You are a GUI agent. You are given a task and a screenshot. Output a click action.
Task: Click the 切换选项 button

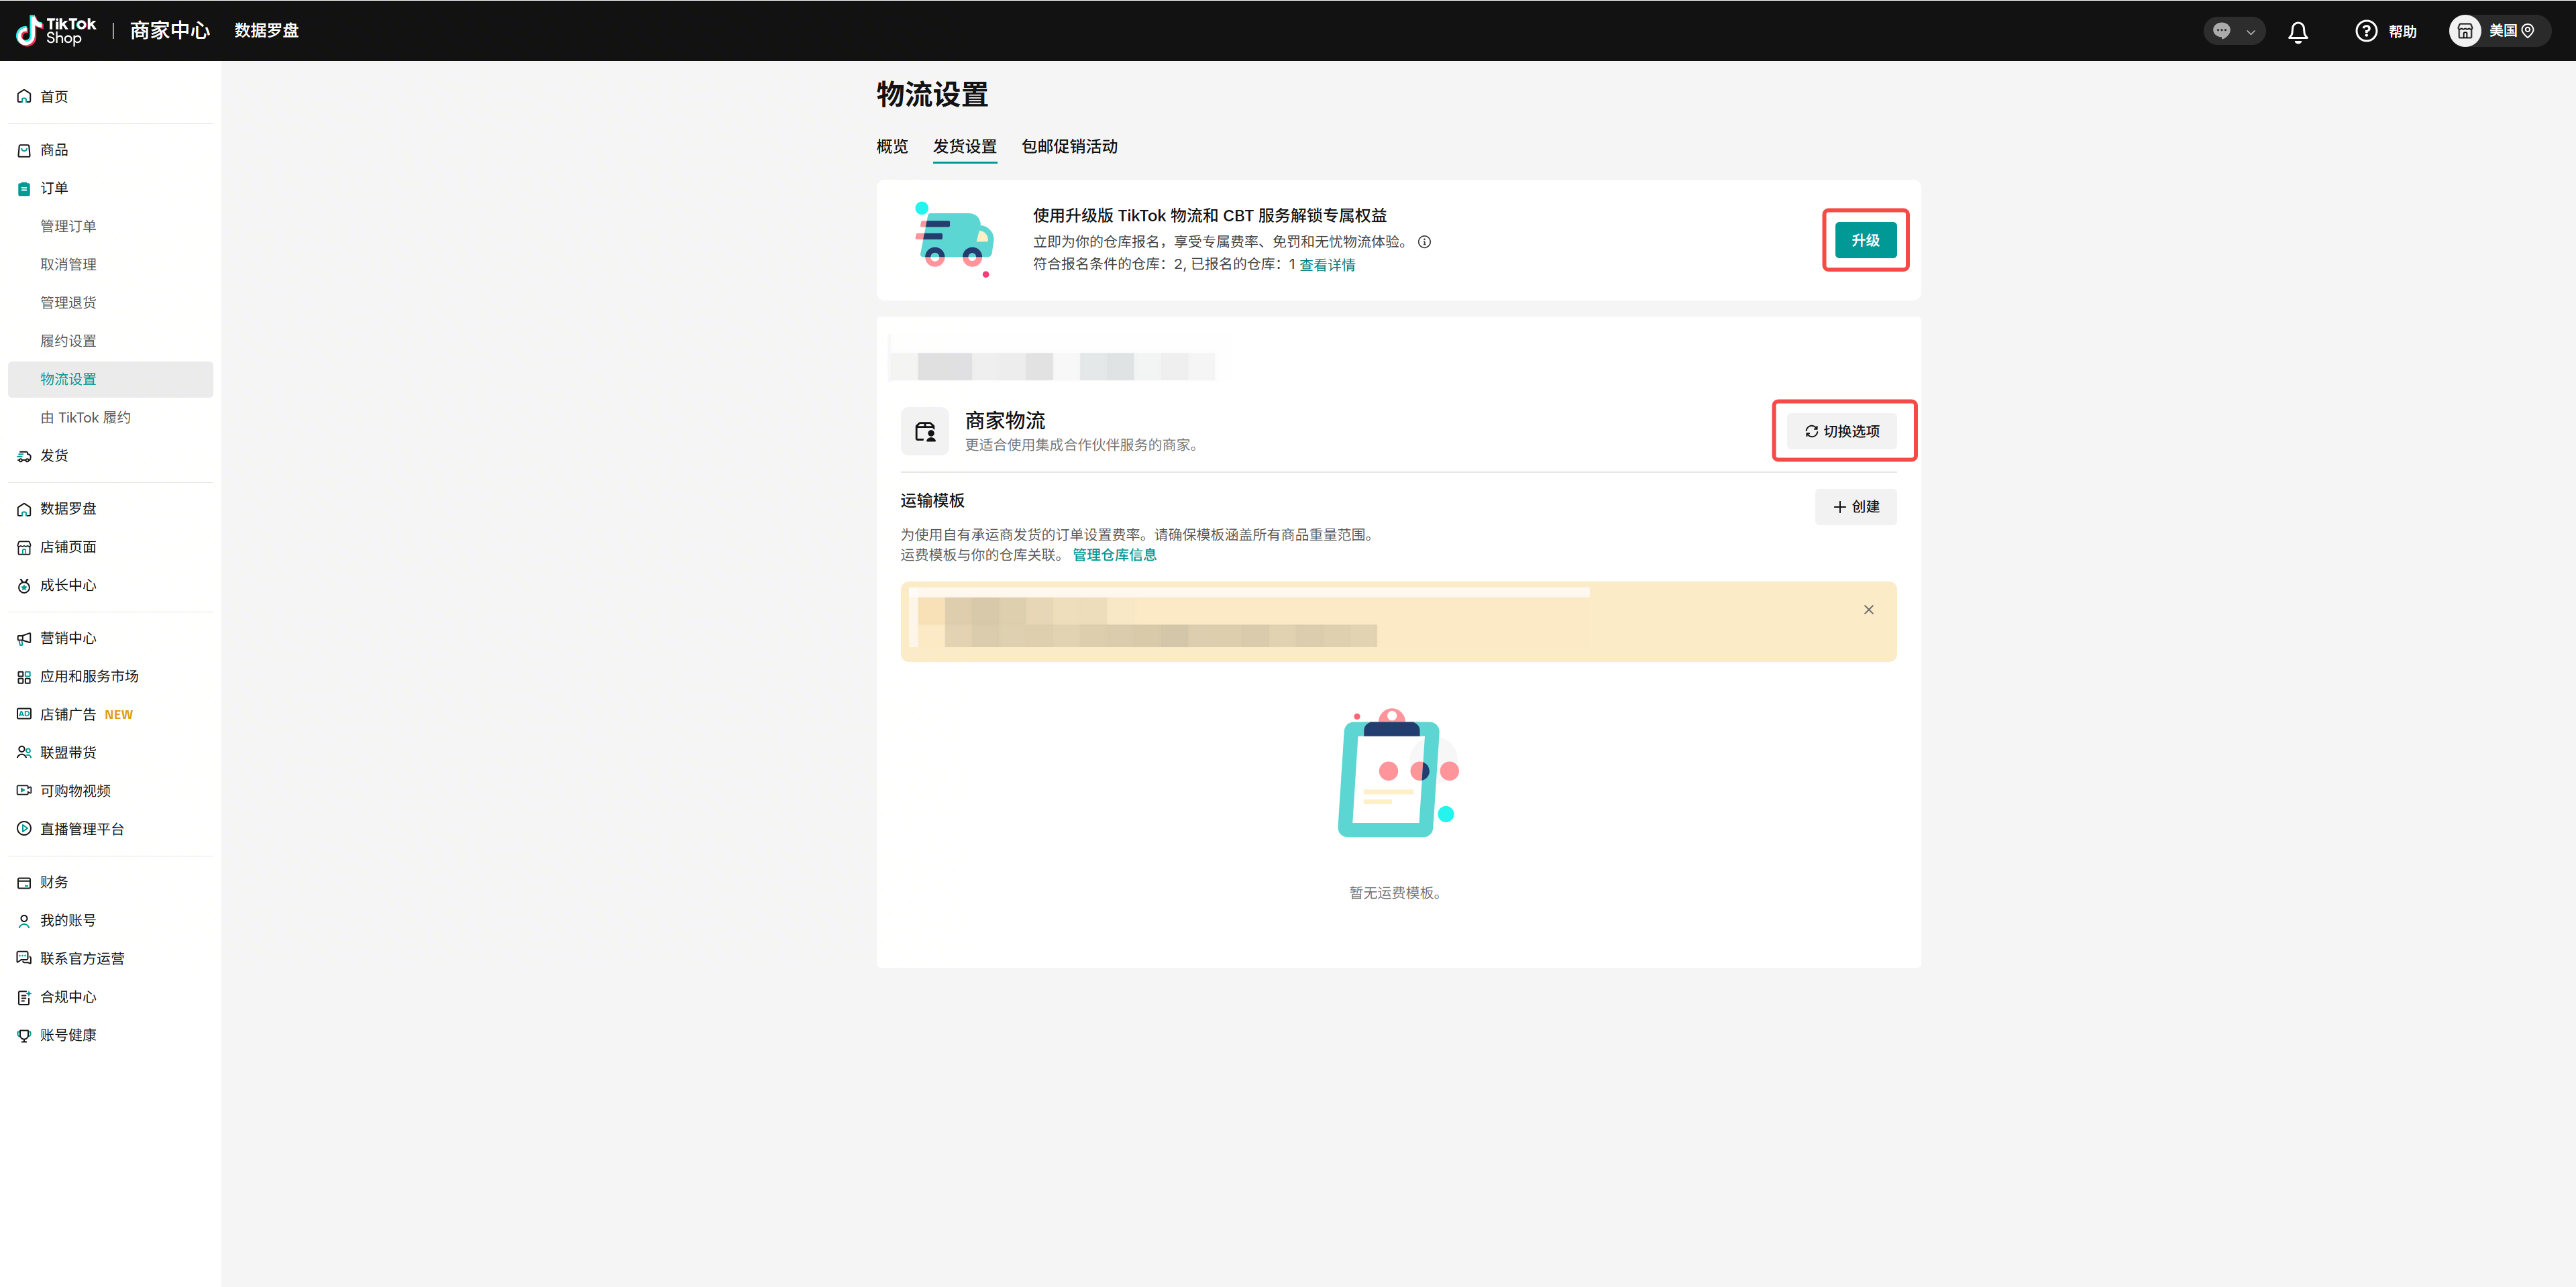pyautogui.click(x=1842, y=431)
